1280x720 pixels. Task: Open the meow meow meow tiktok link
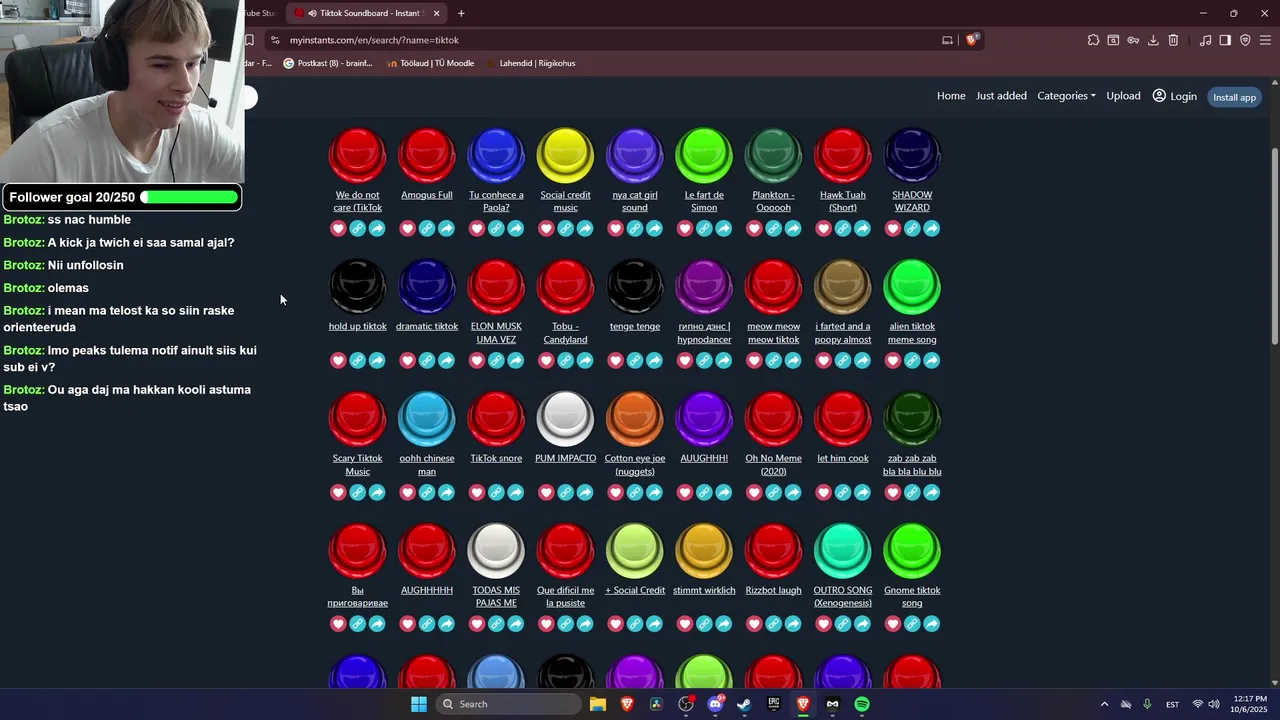point(773,333)
